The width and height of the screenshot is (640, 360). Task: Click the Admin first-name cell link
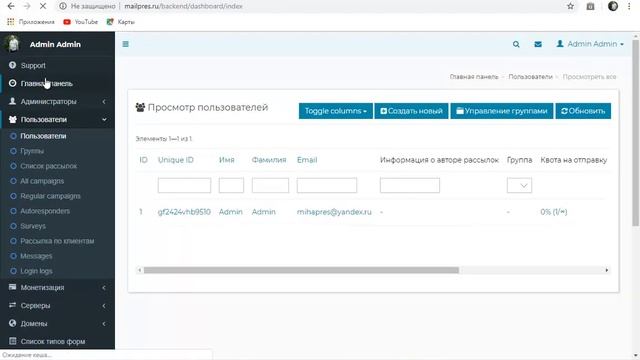pos(231,212)
